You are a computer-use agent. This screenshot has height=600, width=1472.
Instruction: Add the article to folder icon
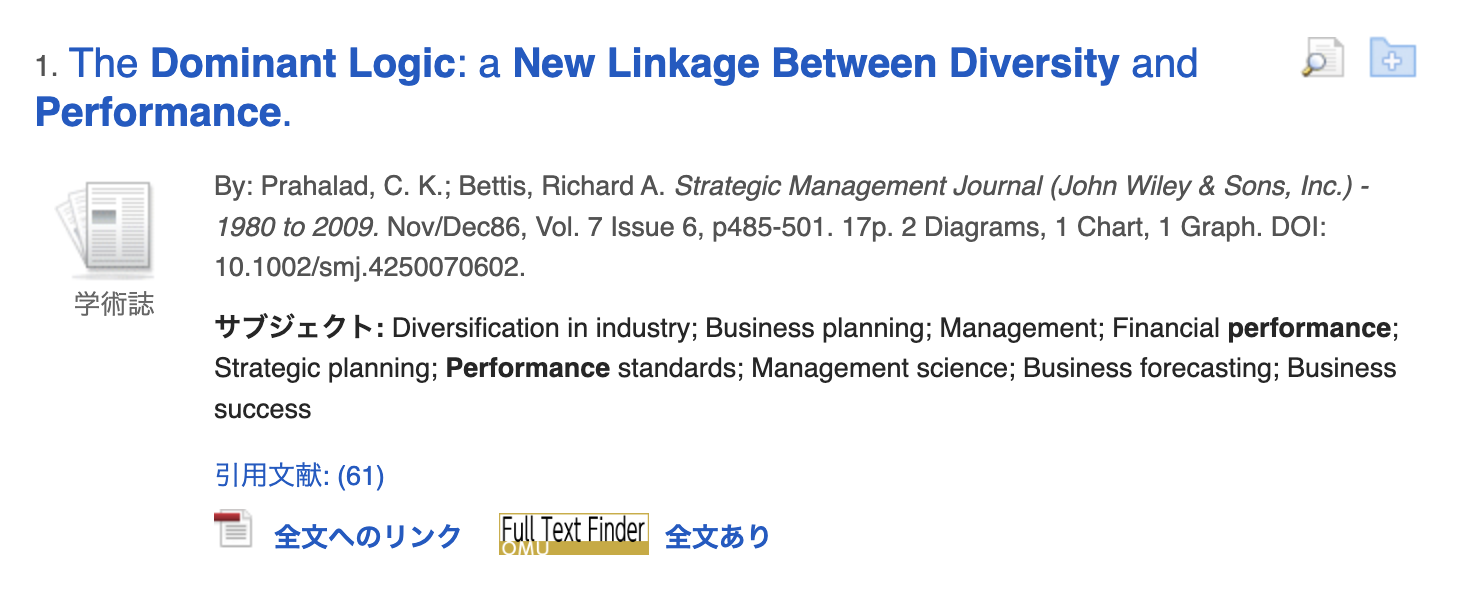[x=1392, y=58]
